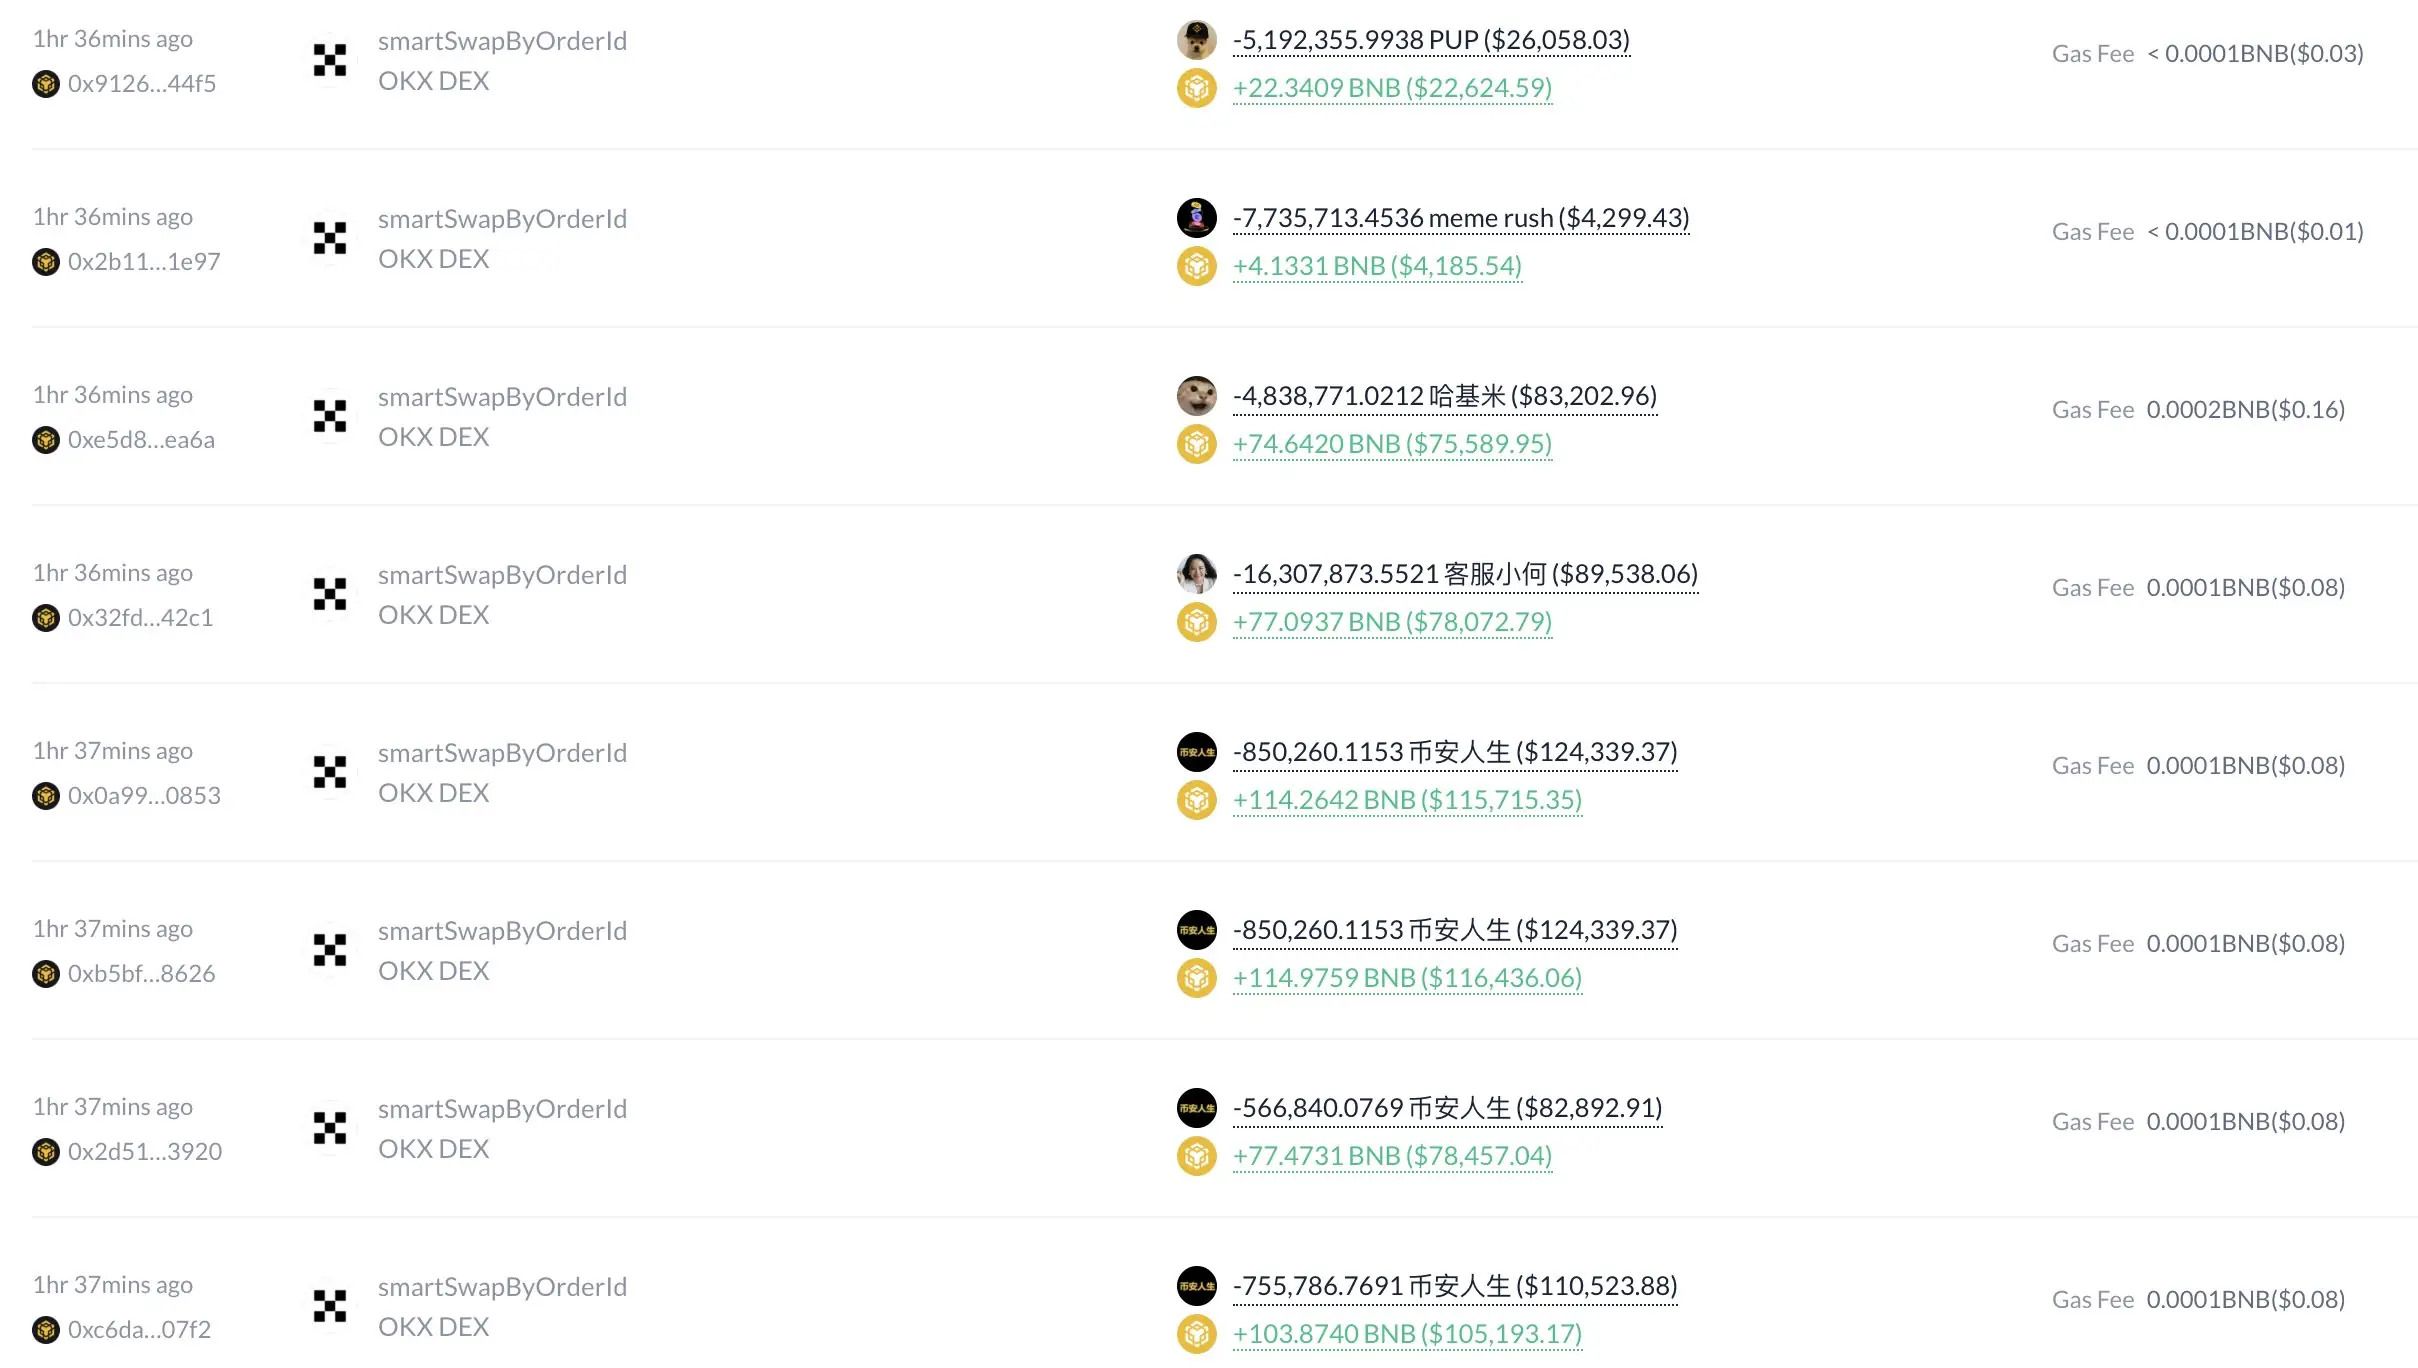This screenshot has width=2418, height=1368.
Task: Open transaction hash 0x9126...44f5
Action: (142, 84)
